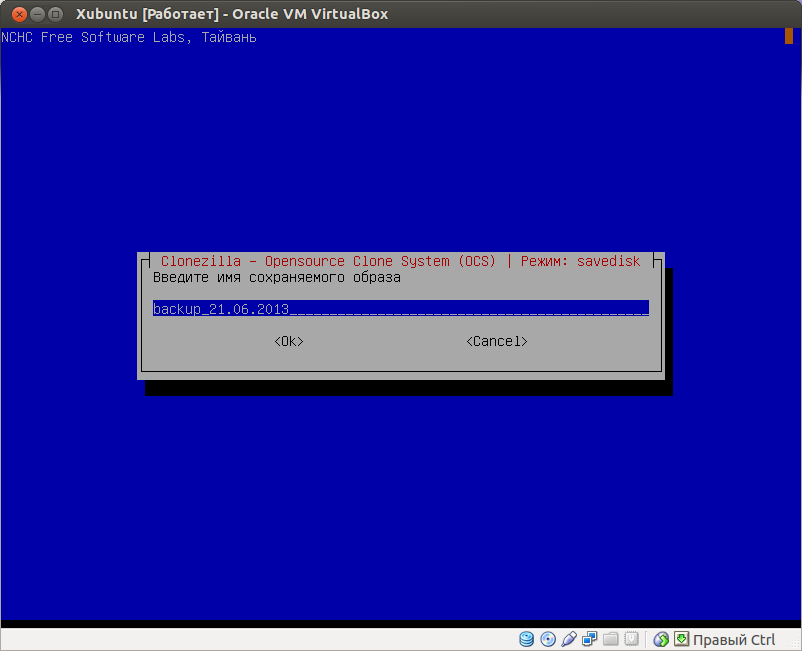Confirm the image name with Ok

tap(289, 341)
